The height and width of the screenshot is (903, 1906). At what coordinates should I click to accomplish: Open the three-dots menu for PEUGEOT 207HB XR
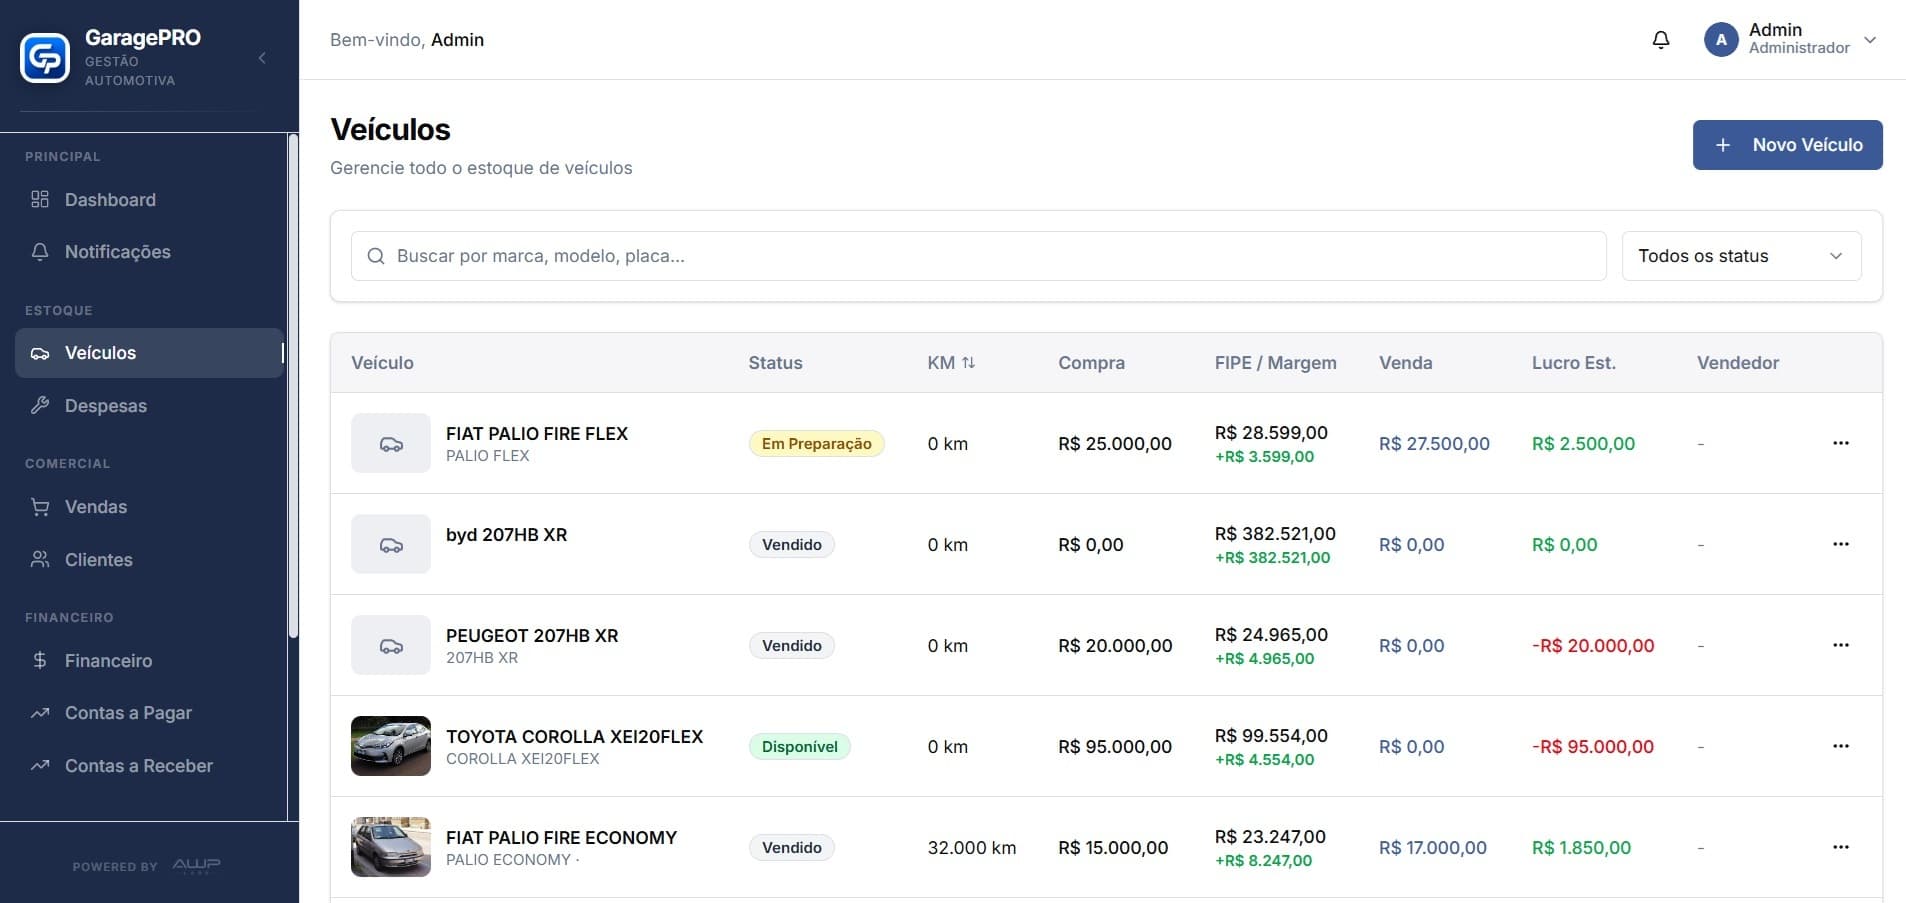coord(1841,645)
